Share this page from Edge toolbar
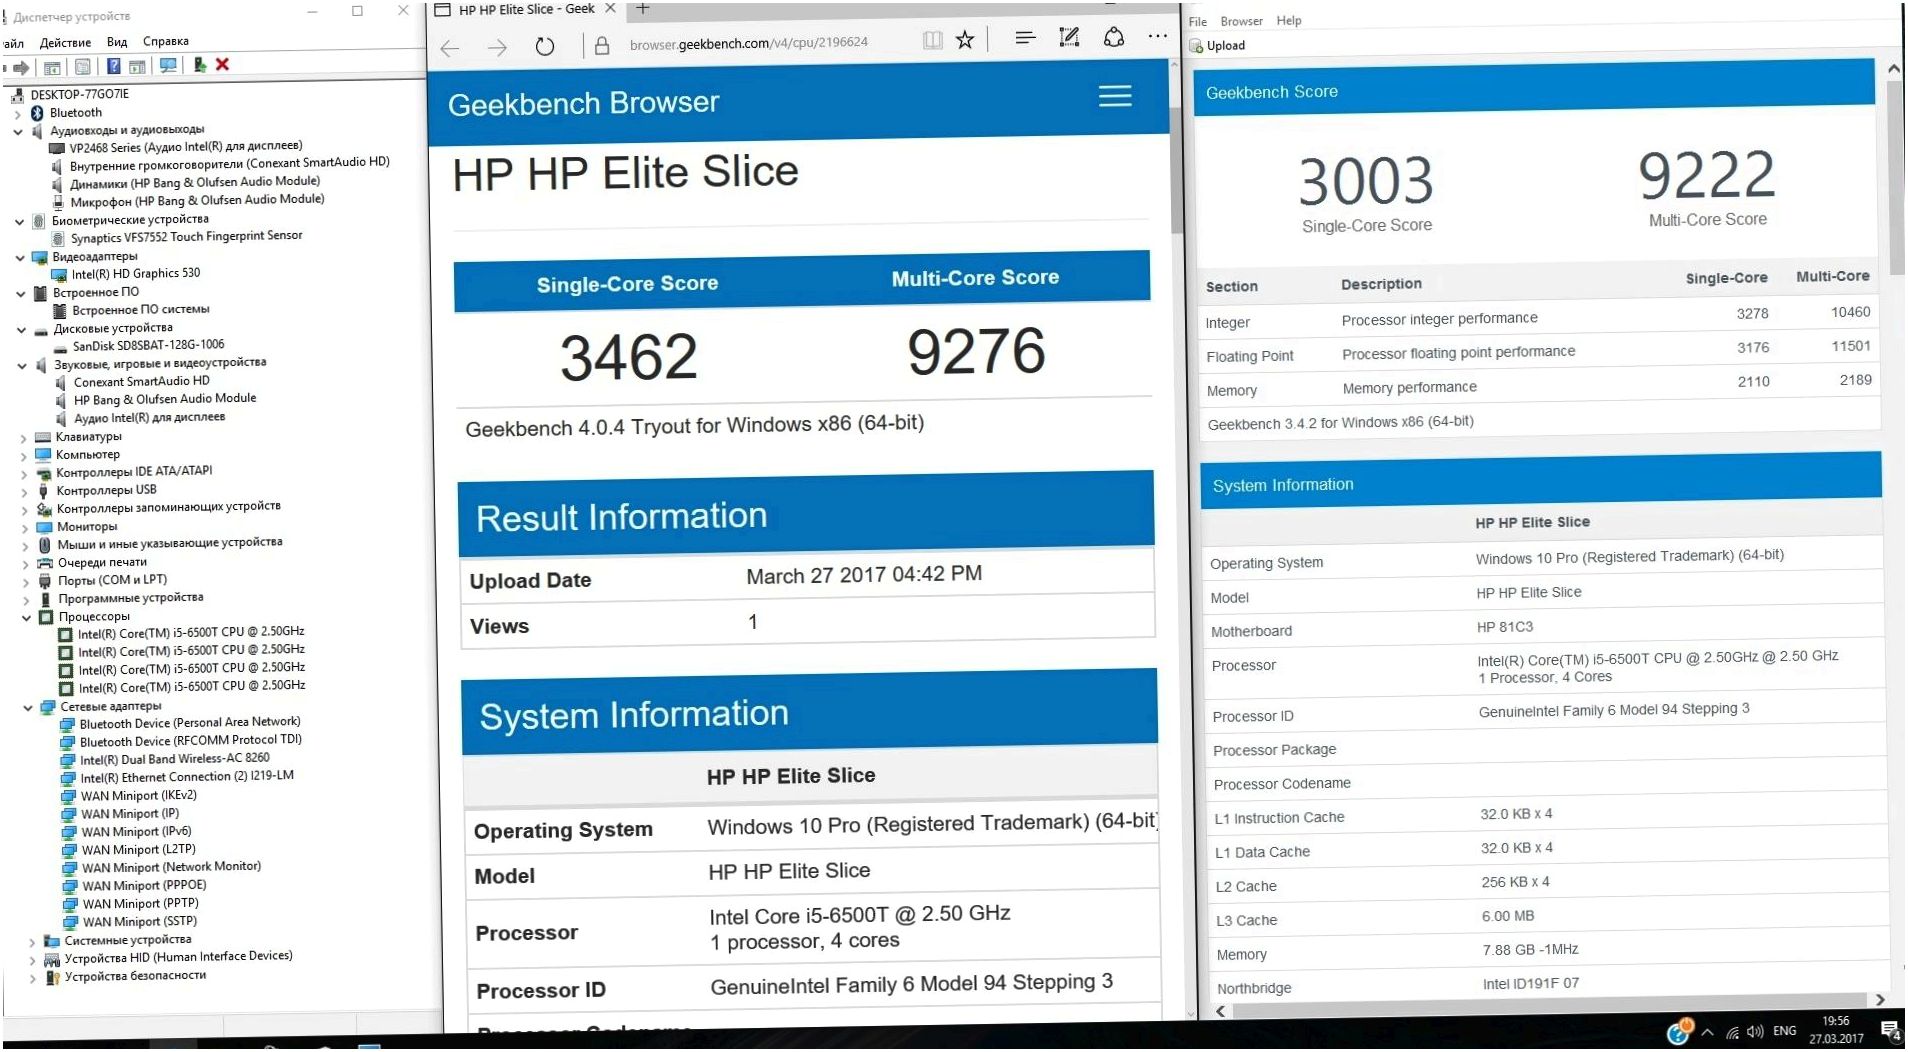 click(x=1113, y=37)
